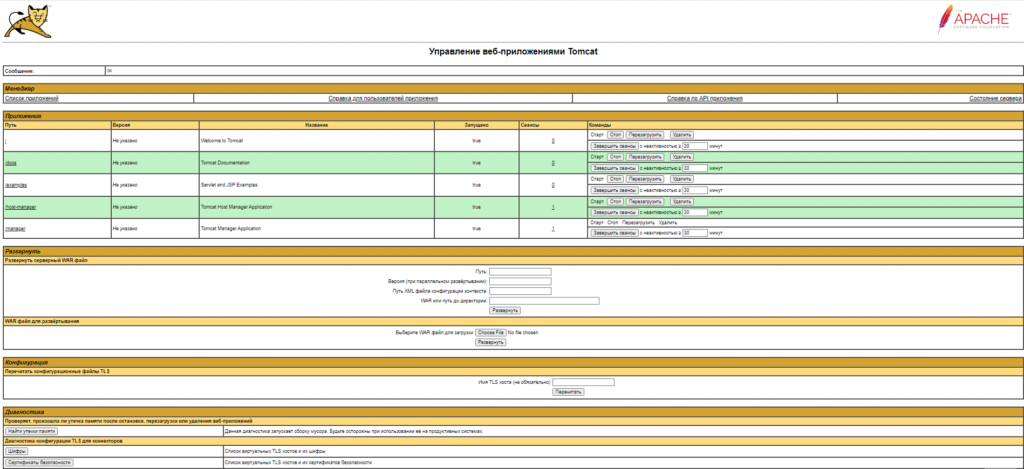The width and height of the screenshot is (1024, 469).
Task: Focus inactivity minutes field for Host Manager row
Action: click(x=694, y=212)
